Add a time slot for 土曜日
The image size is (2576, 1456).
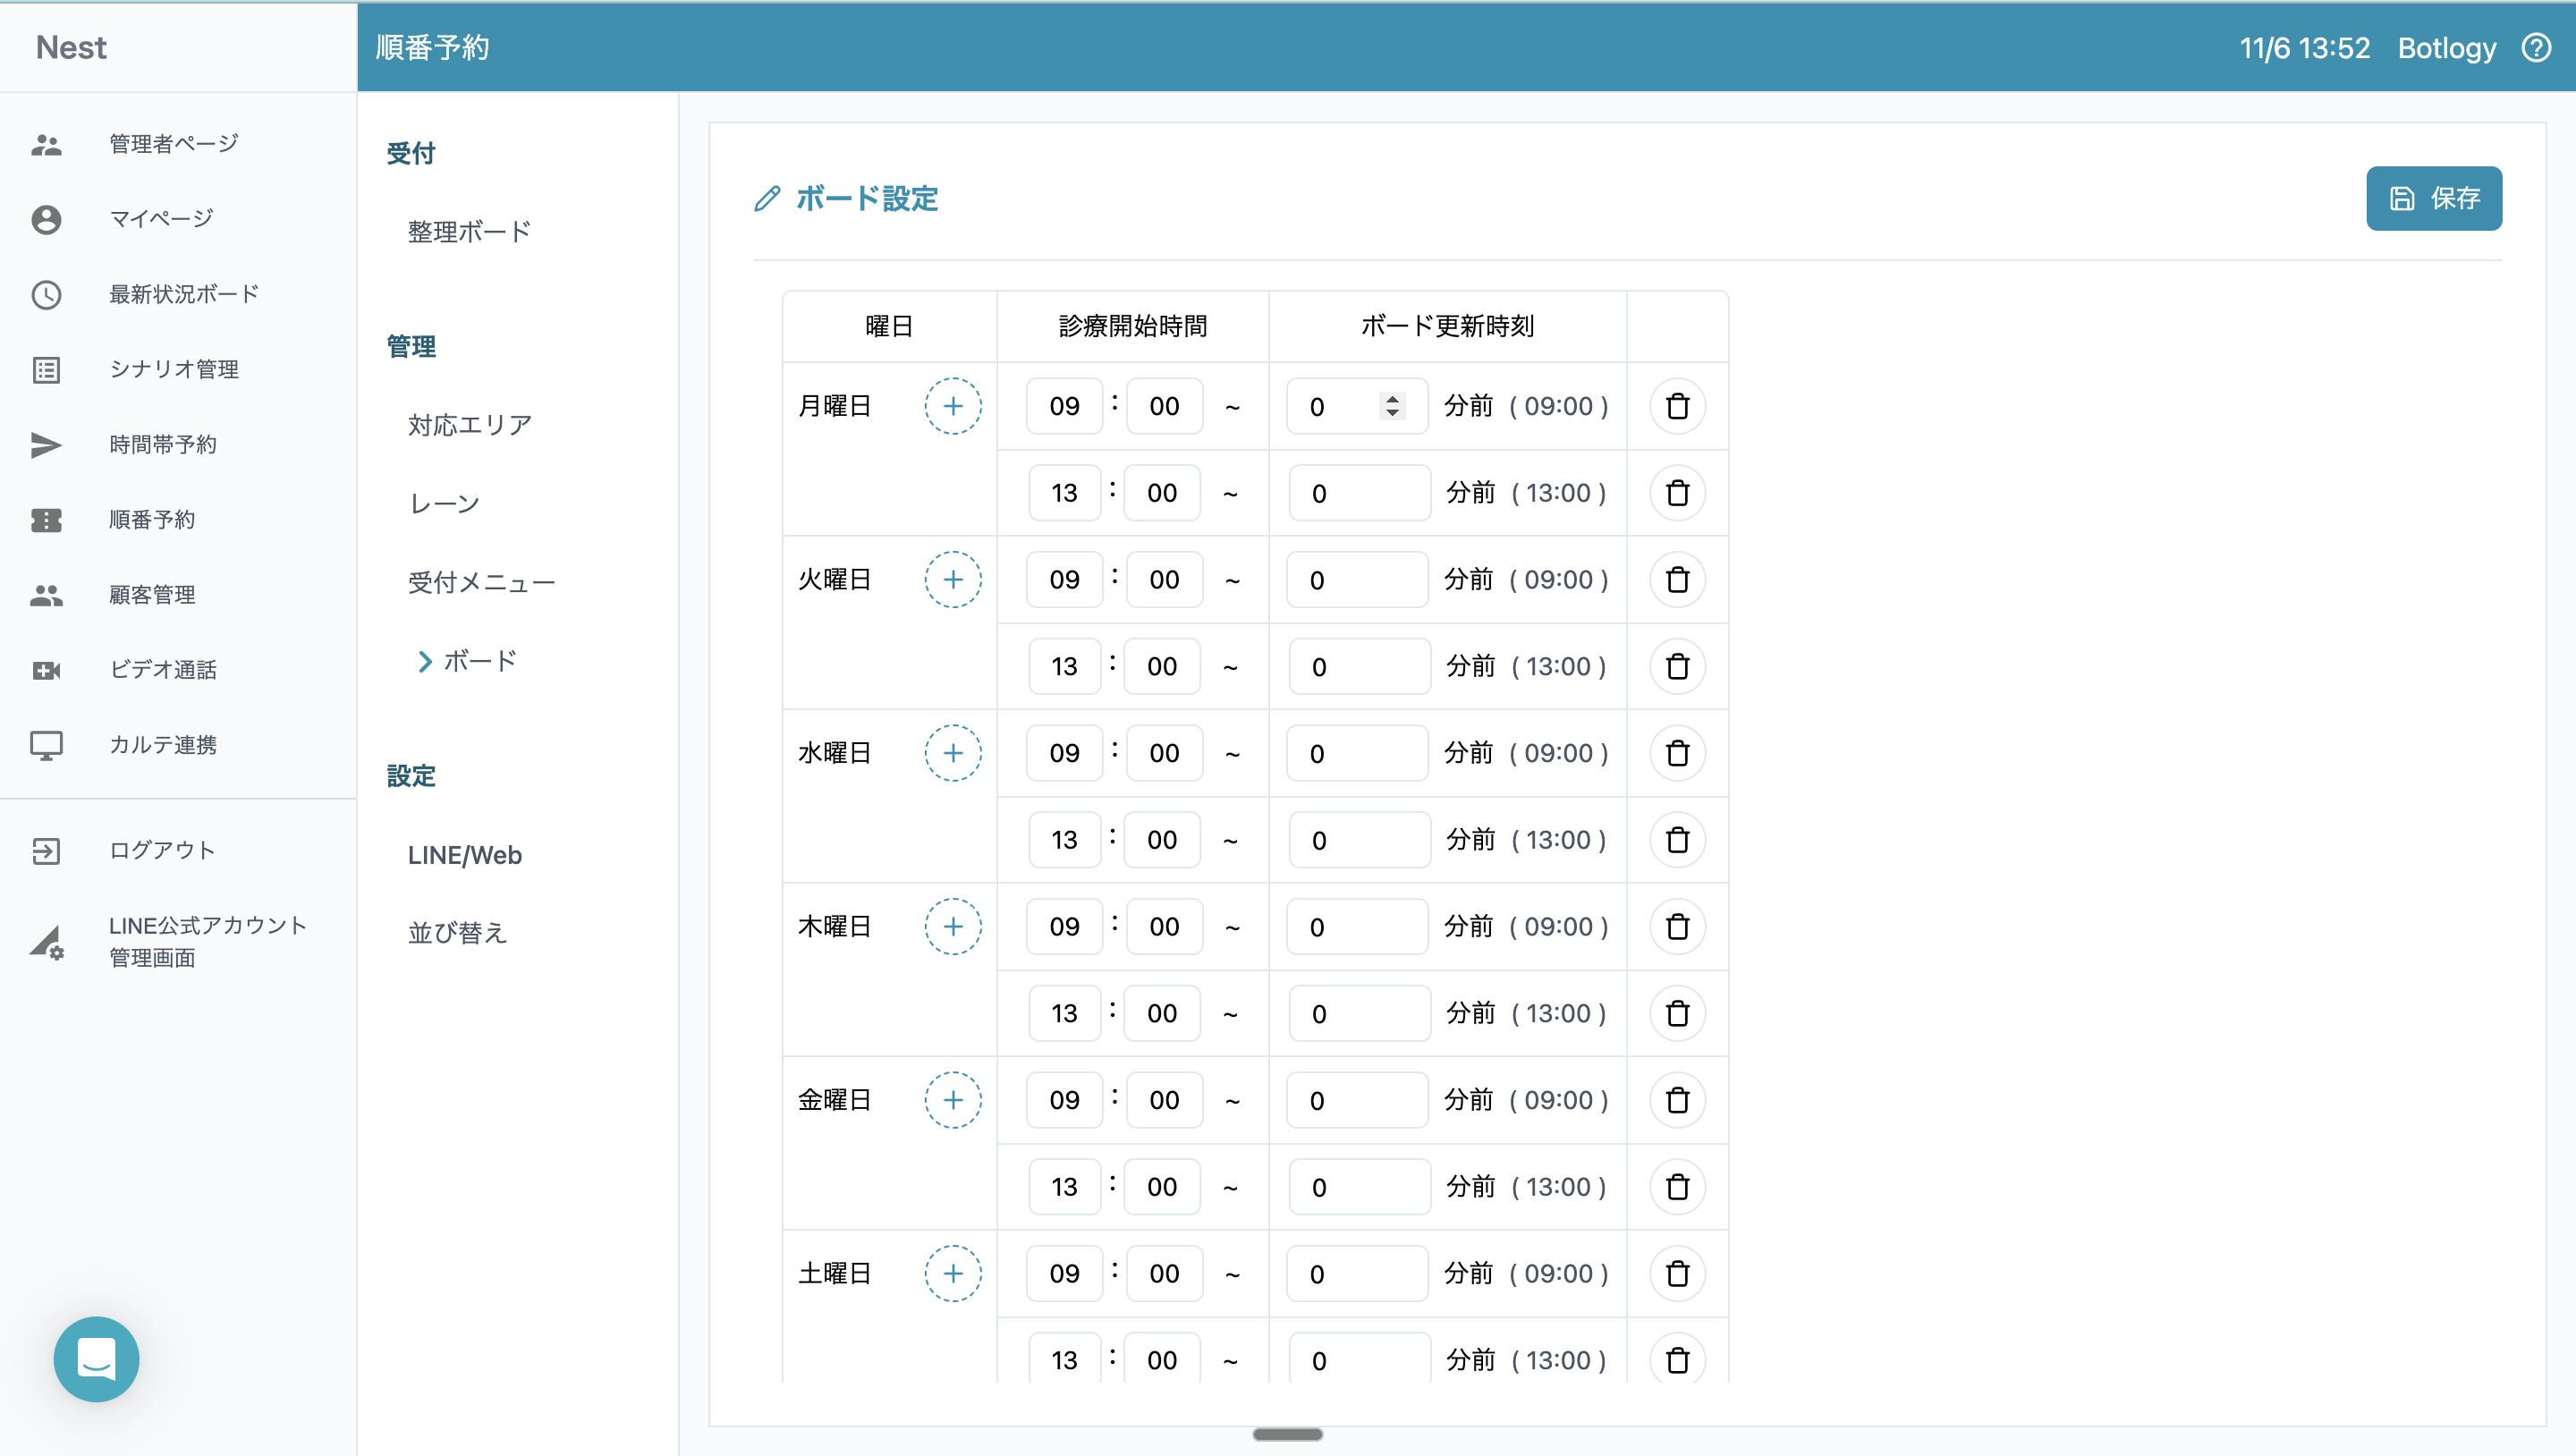(x=952, y=1273)
